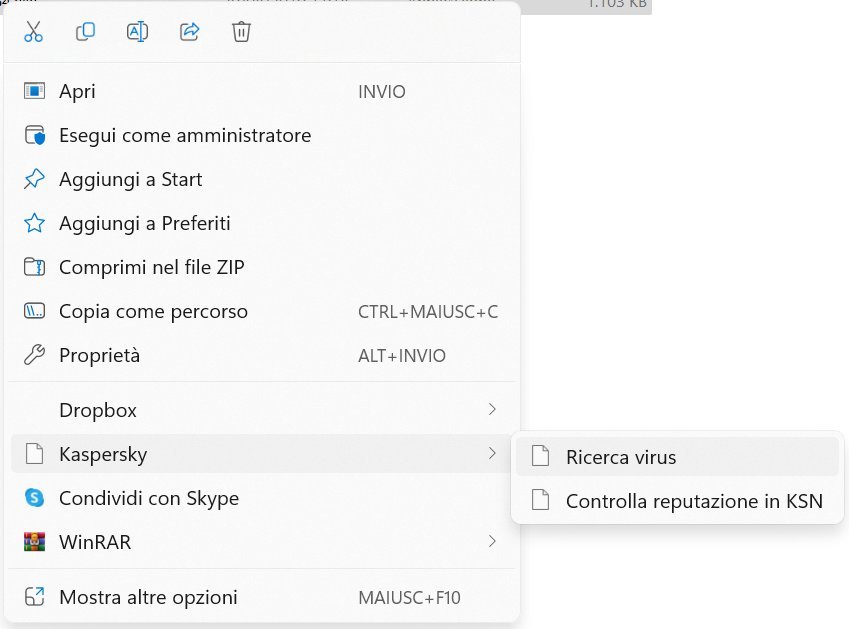Open Proprietà from the context menu

tap(100, 355)
